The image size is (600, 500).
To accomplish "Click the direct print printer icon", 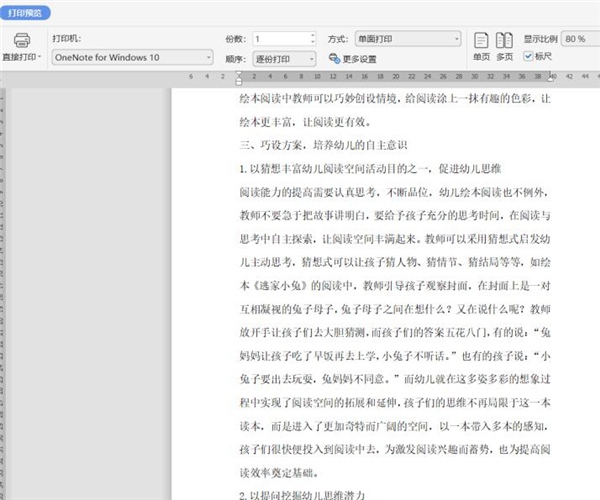I will point(22,40).
